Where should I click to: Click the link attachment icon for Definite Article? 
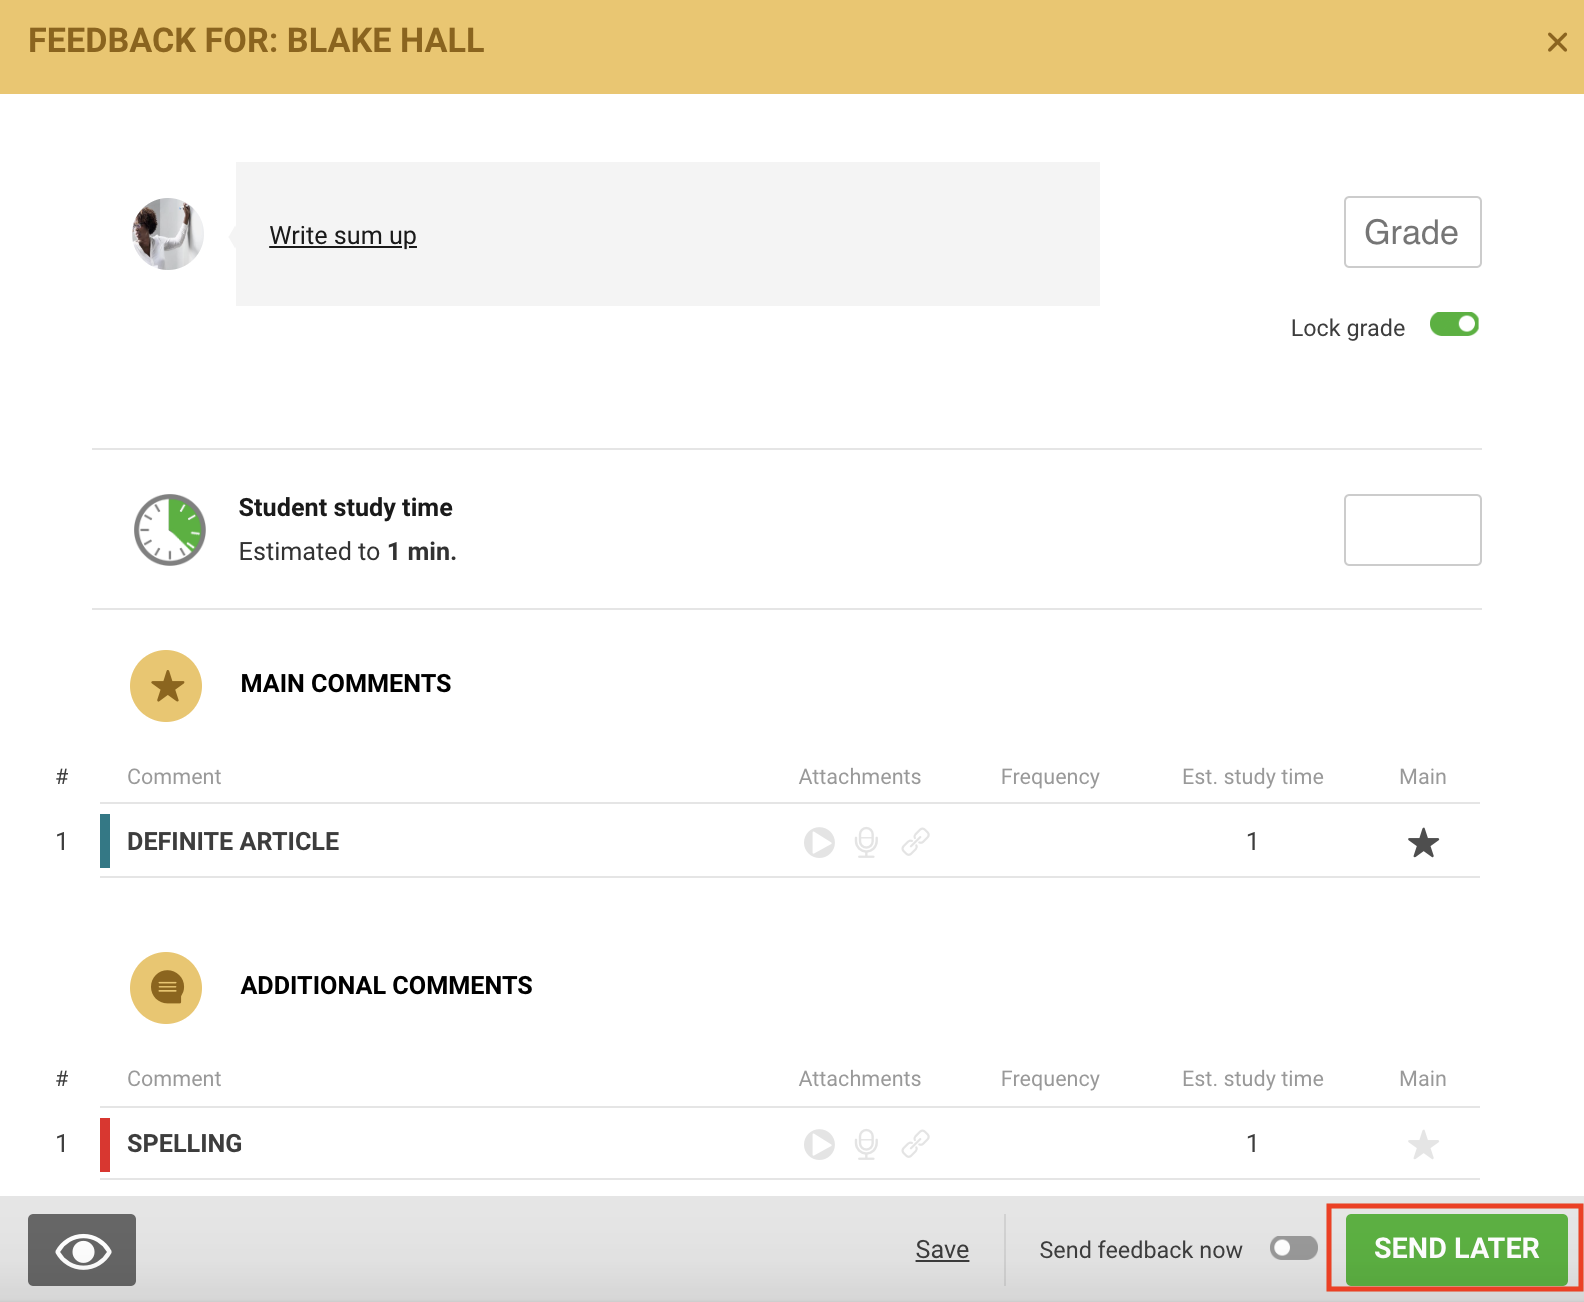tap(915, 842)
